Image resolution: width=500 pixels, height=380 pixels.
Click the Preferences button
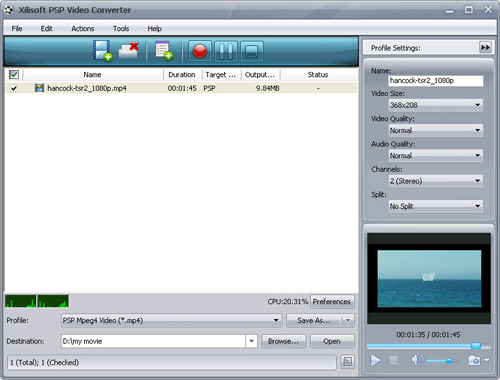pos(332,301)
